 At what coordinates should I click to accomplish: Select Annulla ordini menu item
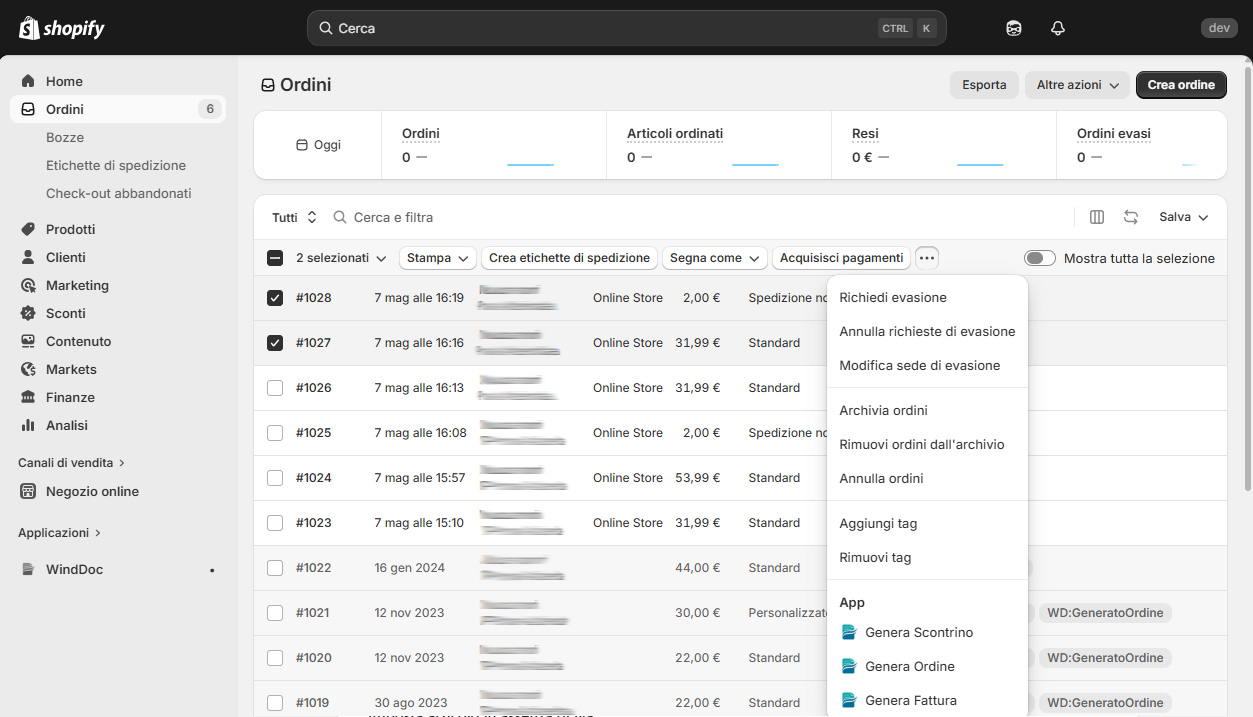click(x=927, y=478)
